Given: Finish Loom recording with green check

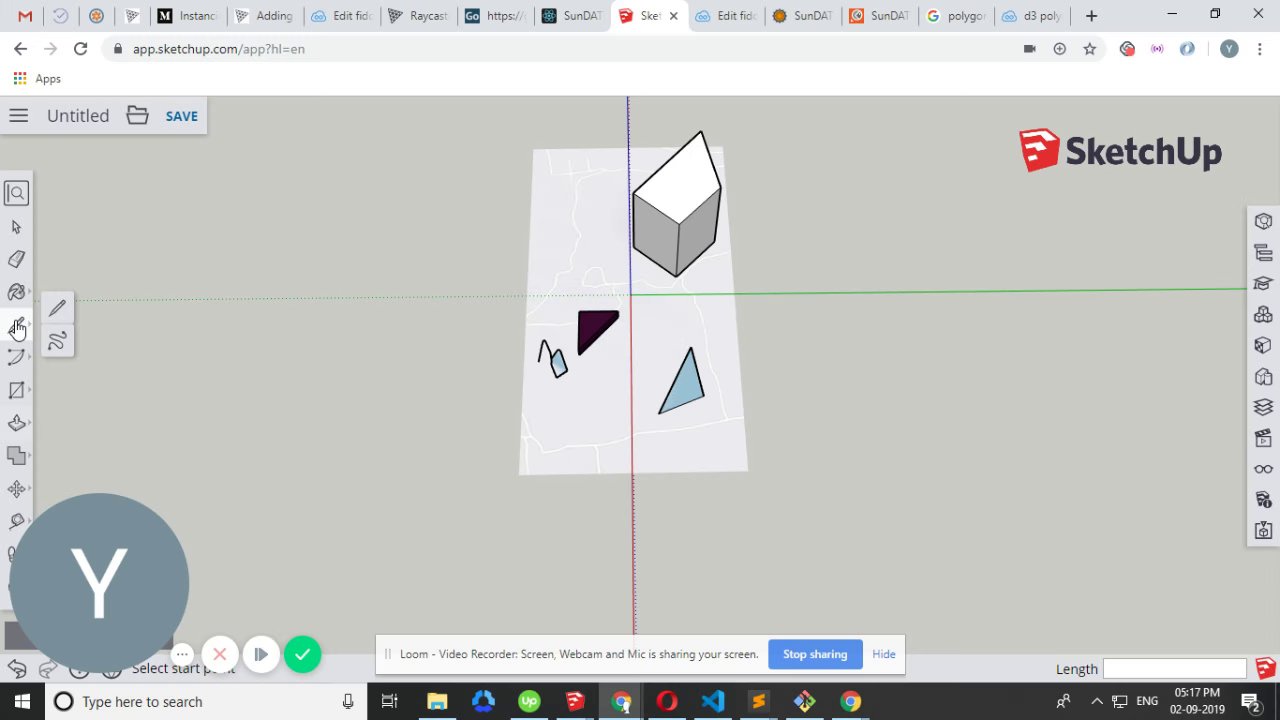Looking at the screenshot, I should (302, 655).
